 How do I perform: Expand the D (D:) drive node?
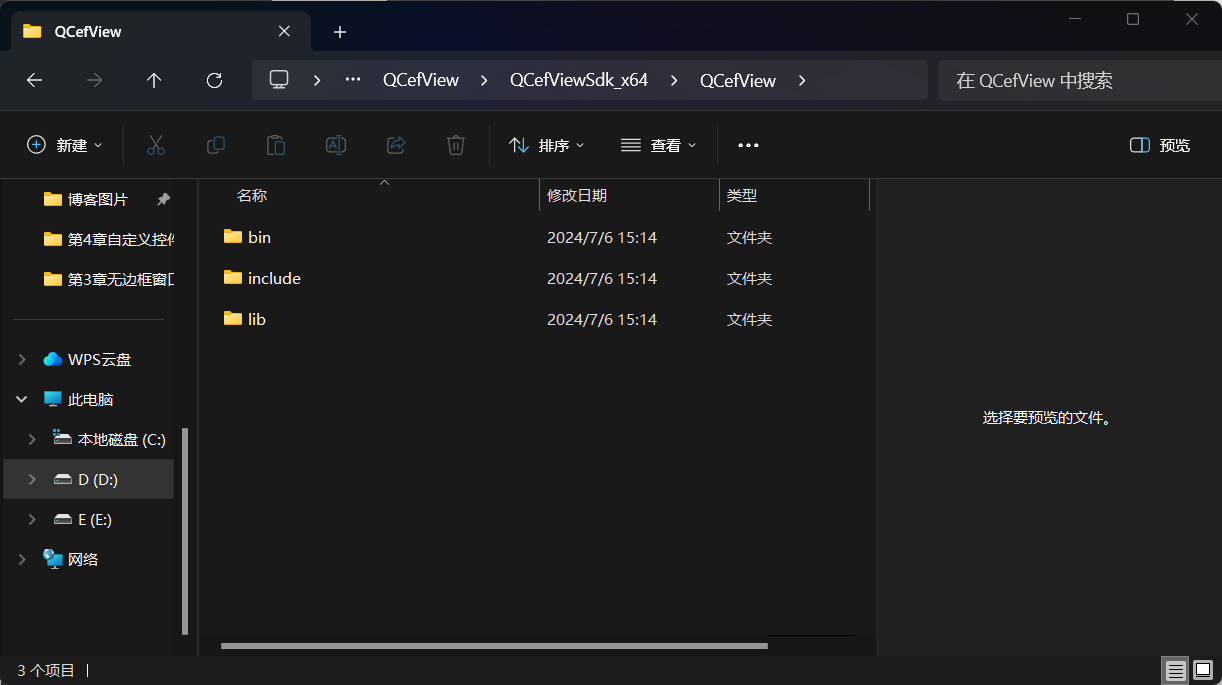(x=33, y=479)
